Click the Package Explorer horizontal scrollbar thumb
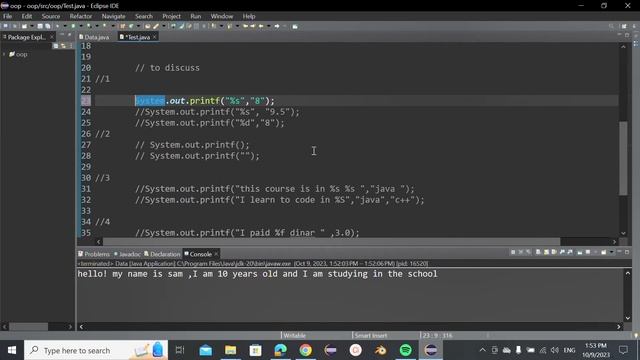This screenshot has height=360, width=640. (29, 327)
